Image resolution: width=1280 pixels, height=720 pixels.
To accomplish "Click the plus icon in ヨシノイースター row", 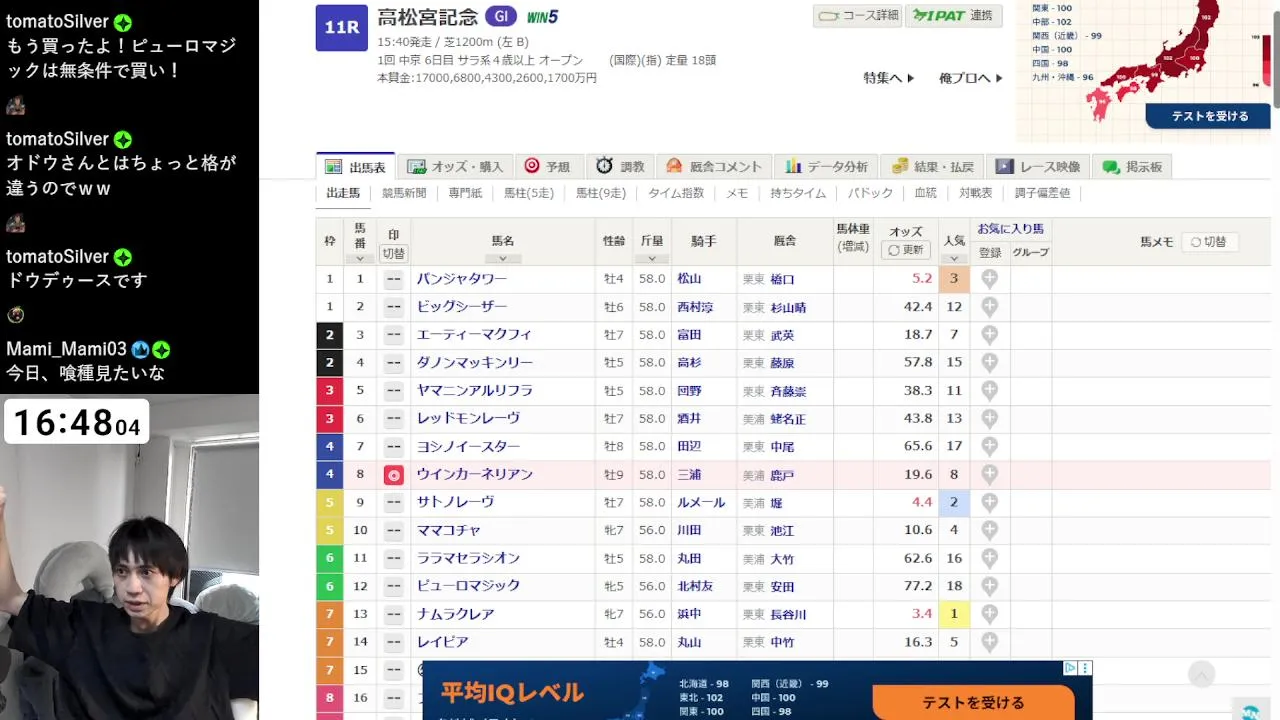I will point(989,447).
